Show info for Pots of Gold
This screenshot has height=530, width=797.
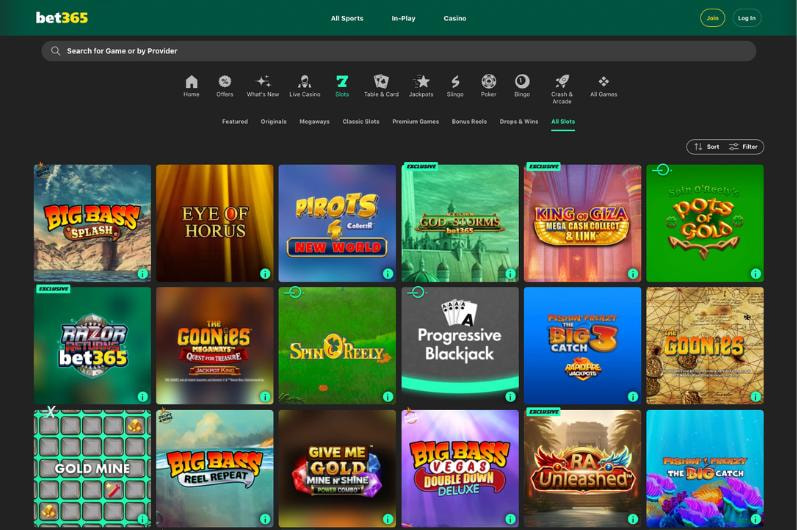point(756,274)
